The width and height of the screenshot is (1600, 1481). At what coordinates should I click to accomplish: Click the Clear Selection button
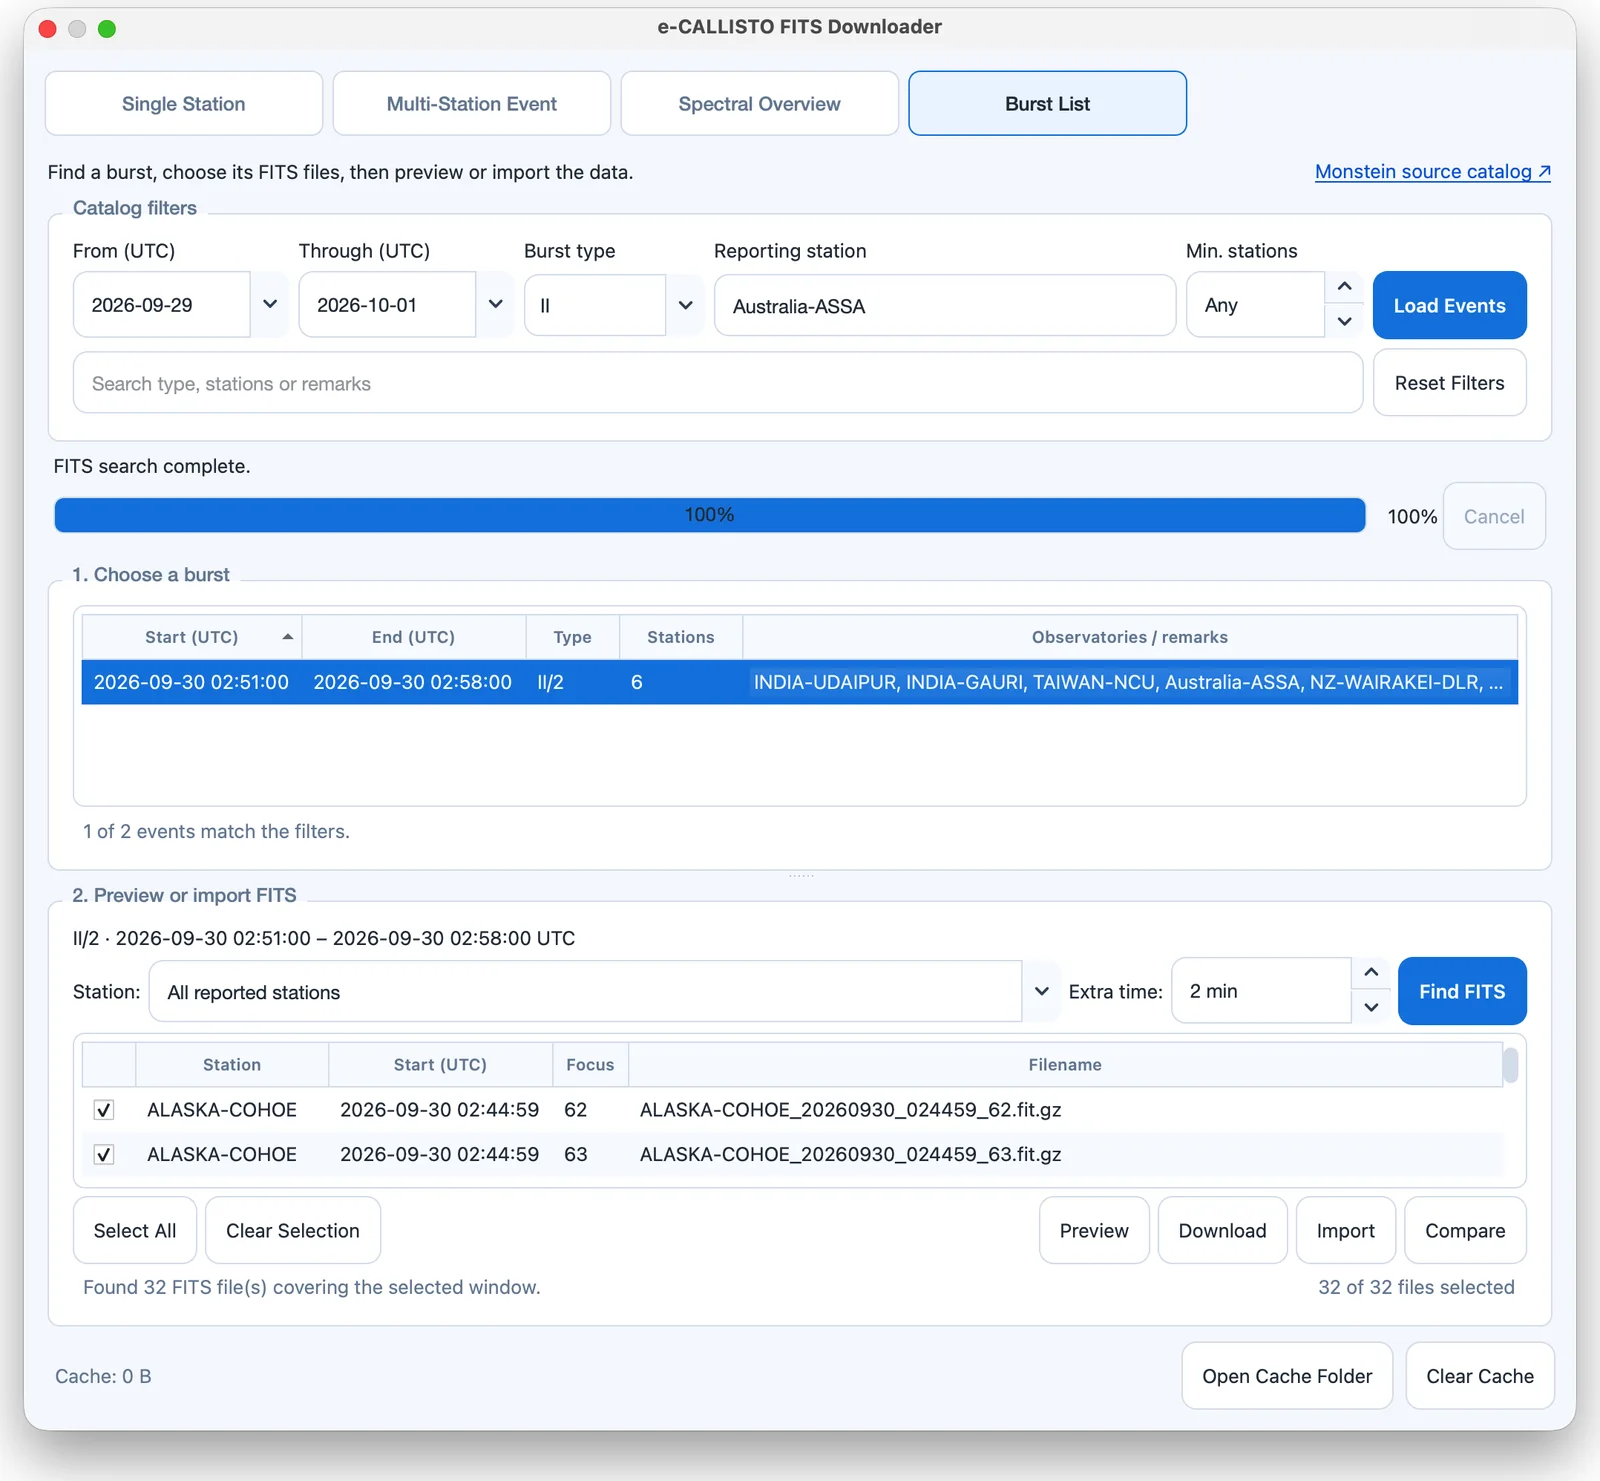[293, 1230]
